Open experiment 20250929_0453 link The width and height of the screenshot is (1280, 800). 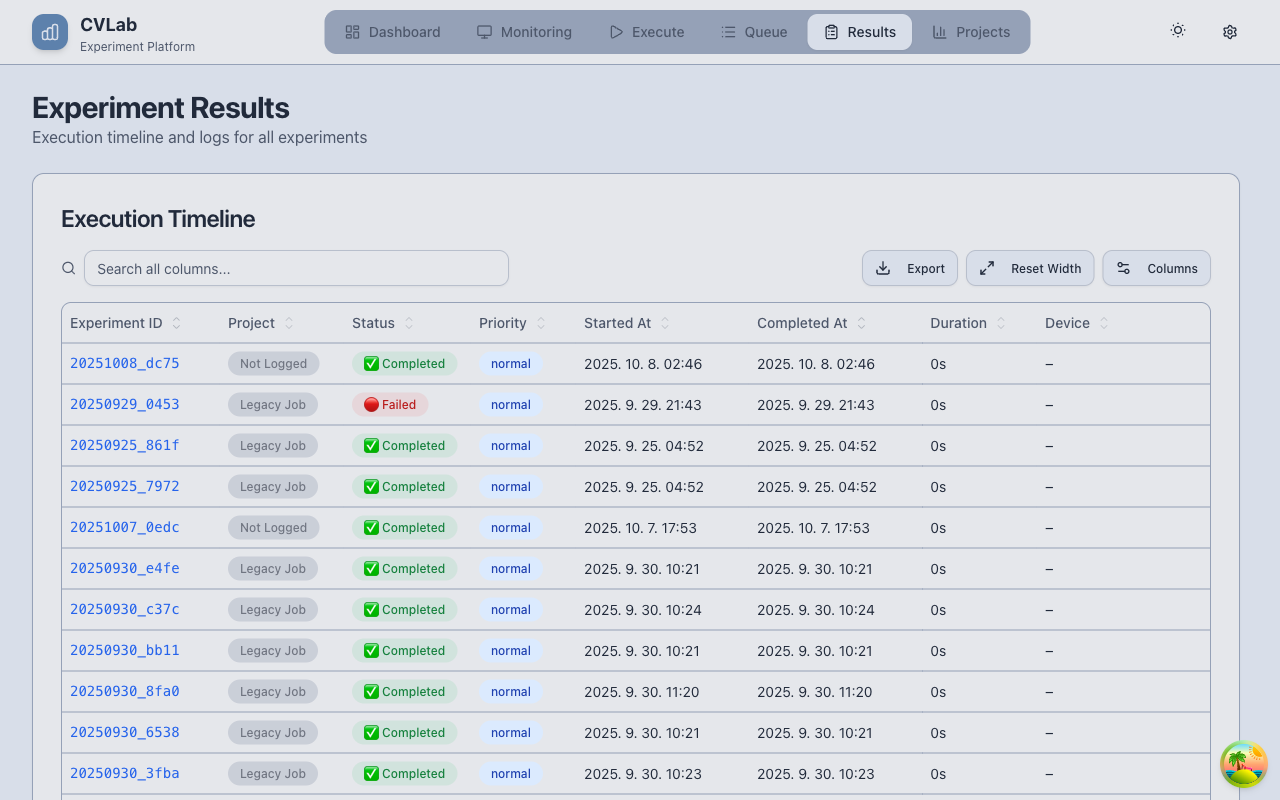[x=125, y=404]
